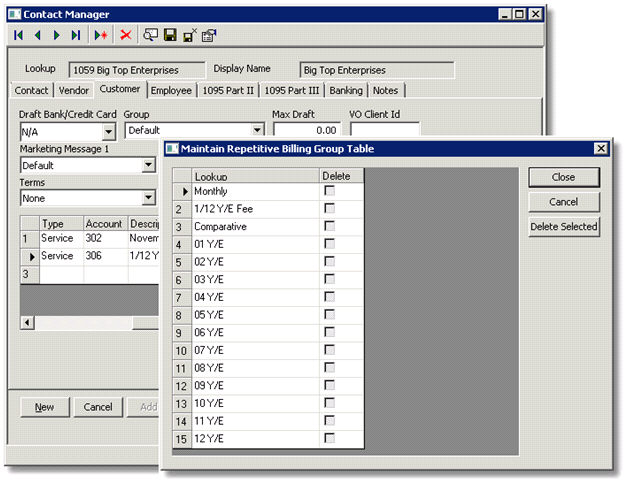The image size is (628, 485).
Task: Click the save floppy disk icon
Action: tap(170, 35)
